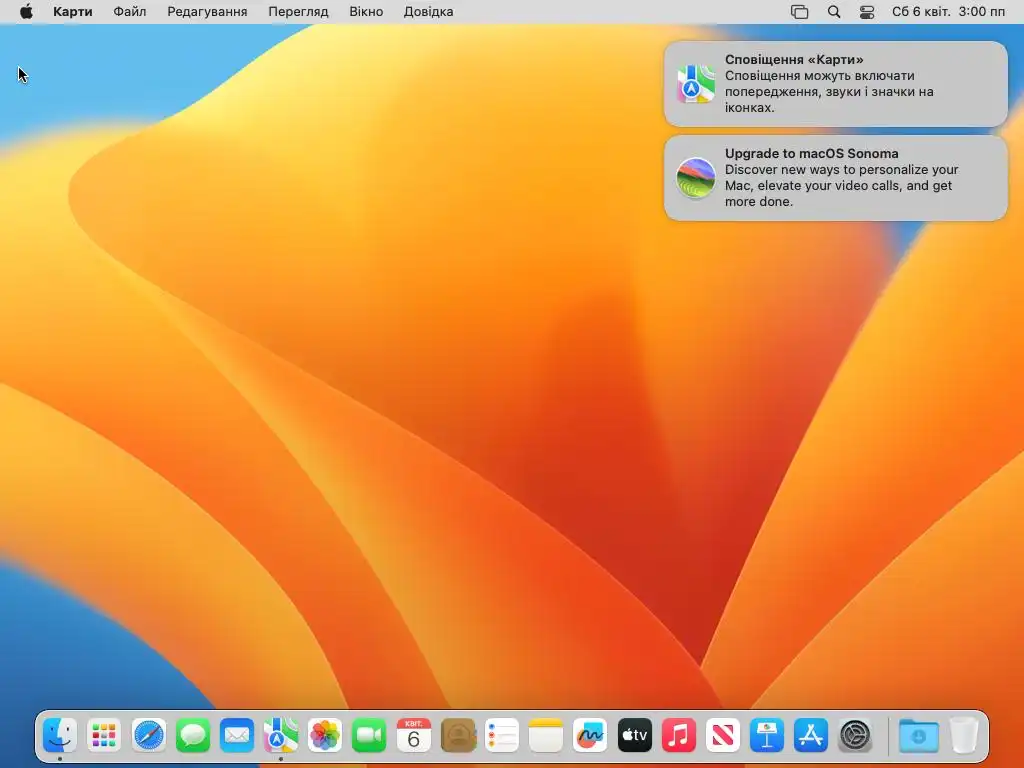Open Keynote from the Dock
This screenshot has height=768, width=1024.
point(767,735)
